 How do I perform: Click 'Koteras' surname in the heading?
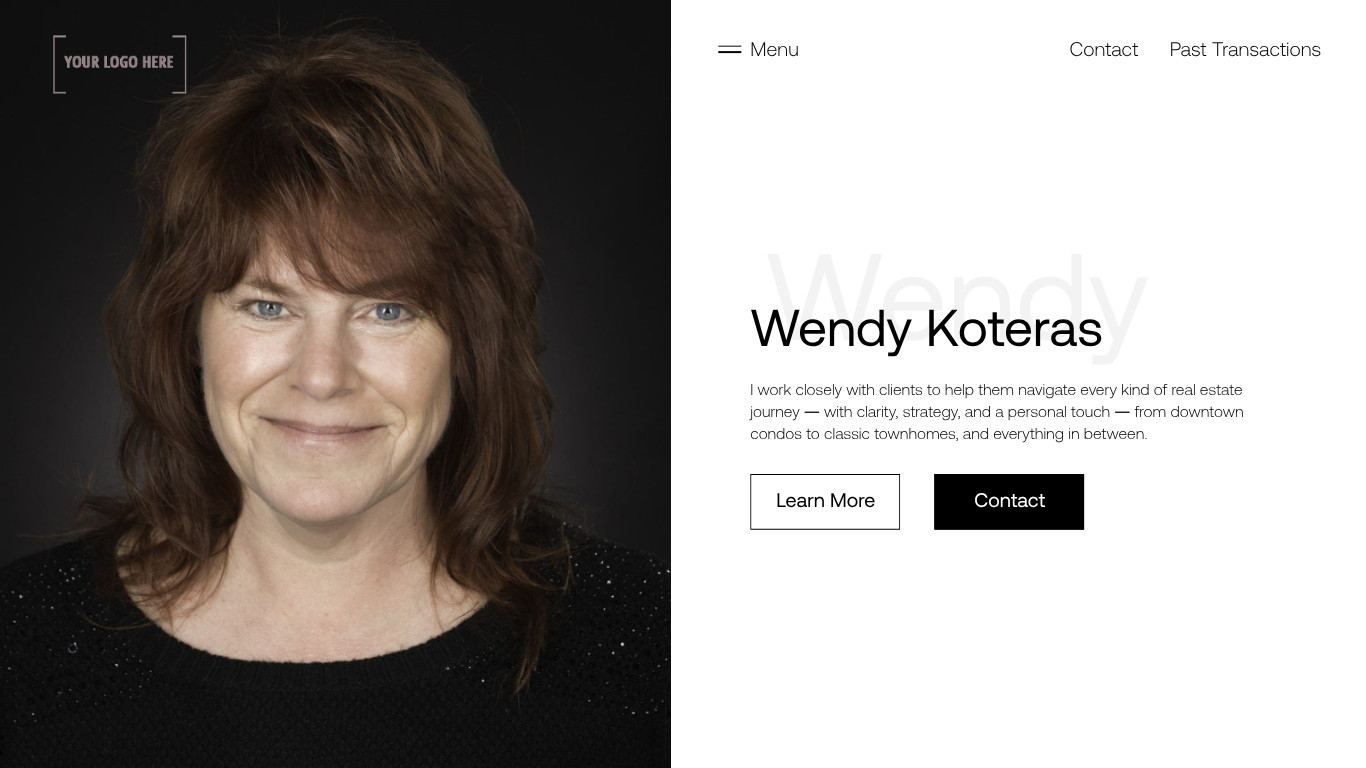pyautogui.click(x=1014, y=328)
